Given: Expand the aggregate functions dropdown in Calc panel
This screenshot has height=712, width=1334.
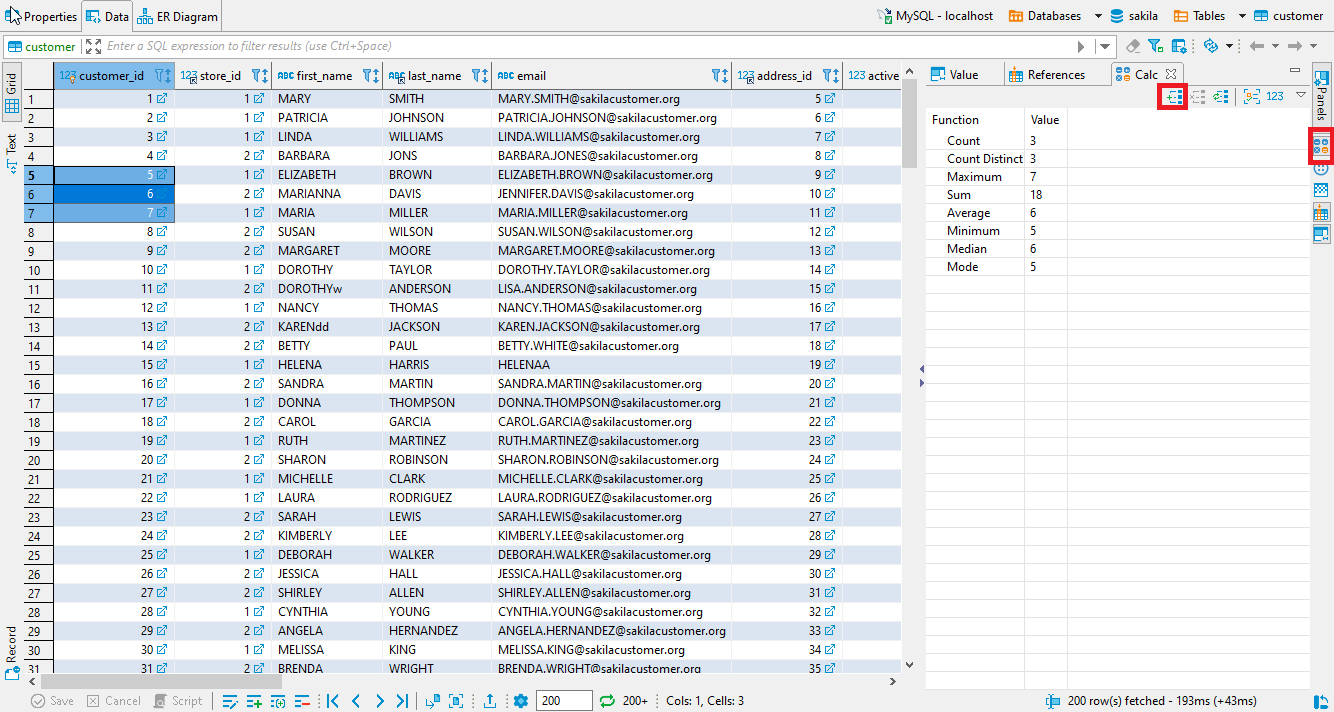Looking at the screenshot, I should pyautogui.click(x=1300, y=95).
